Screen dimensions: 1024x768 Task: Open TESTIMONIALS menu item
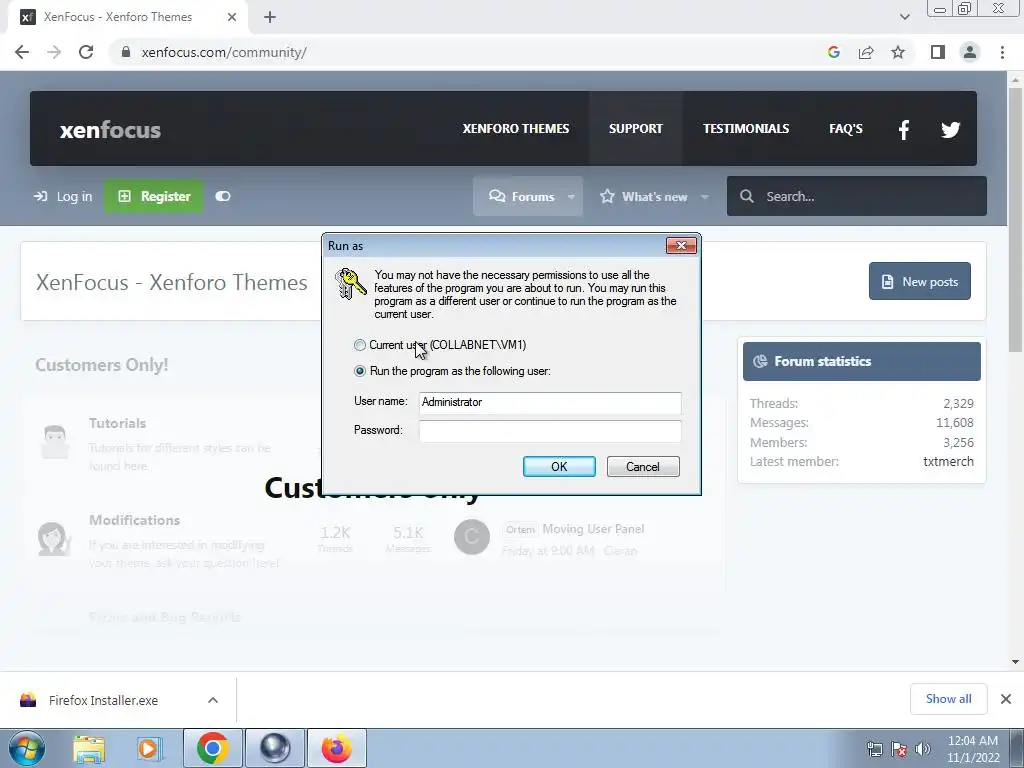(746, 129)
